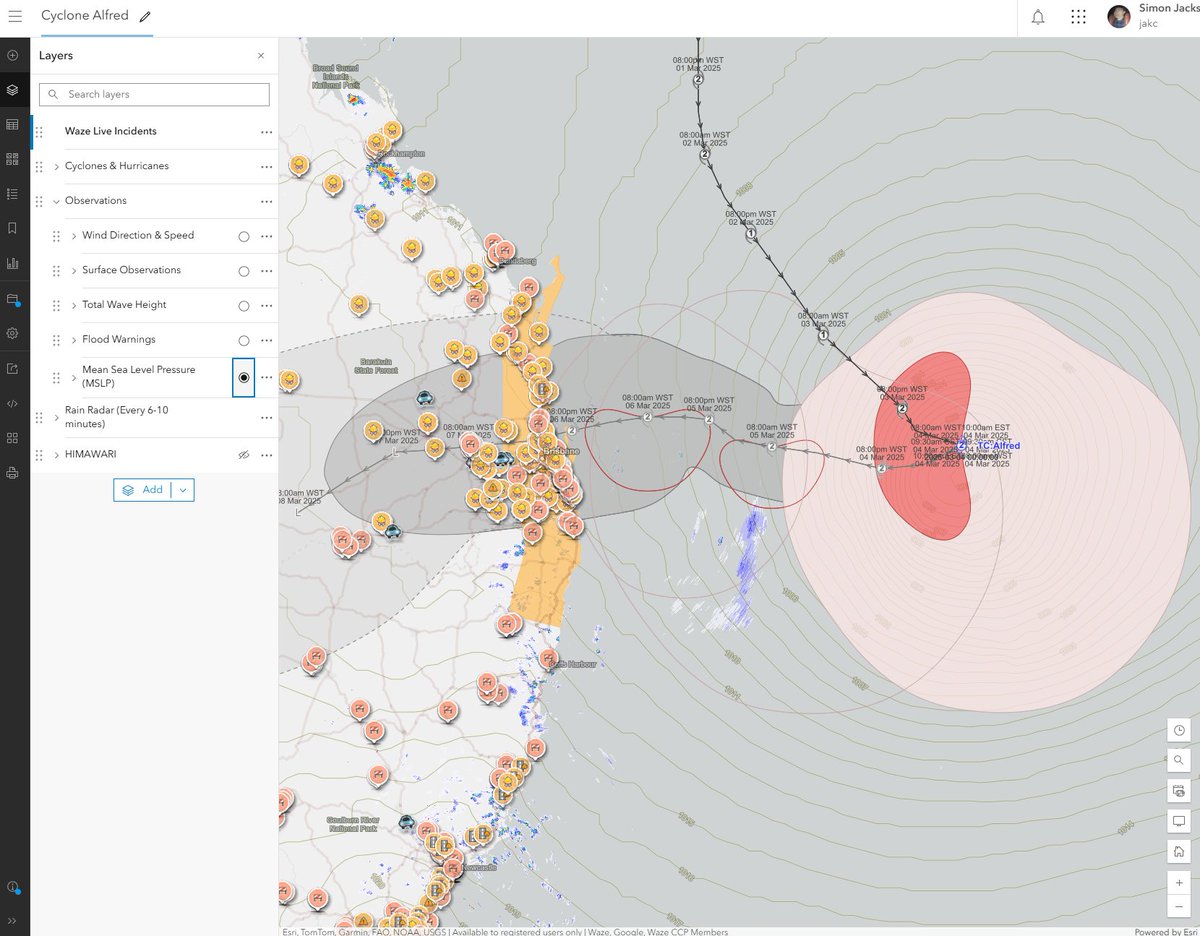
Task: Open options for Waze Live Incidents
Action: [x=266, y=132]
